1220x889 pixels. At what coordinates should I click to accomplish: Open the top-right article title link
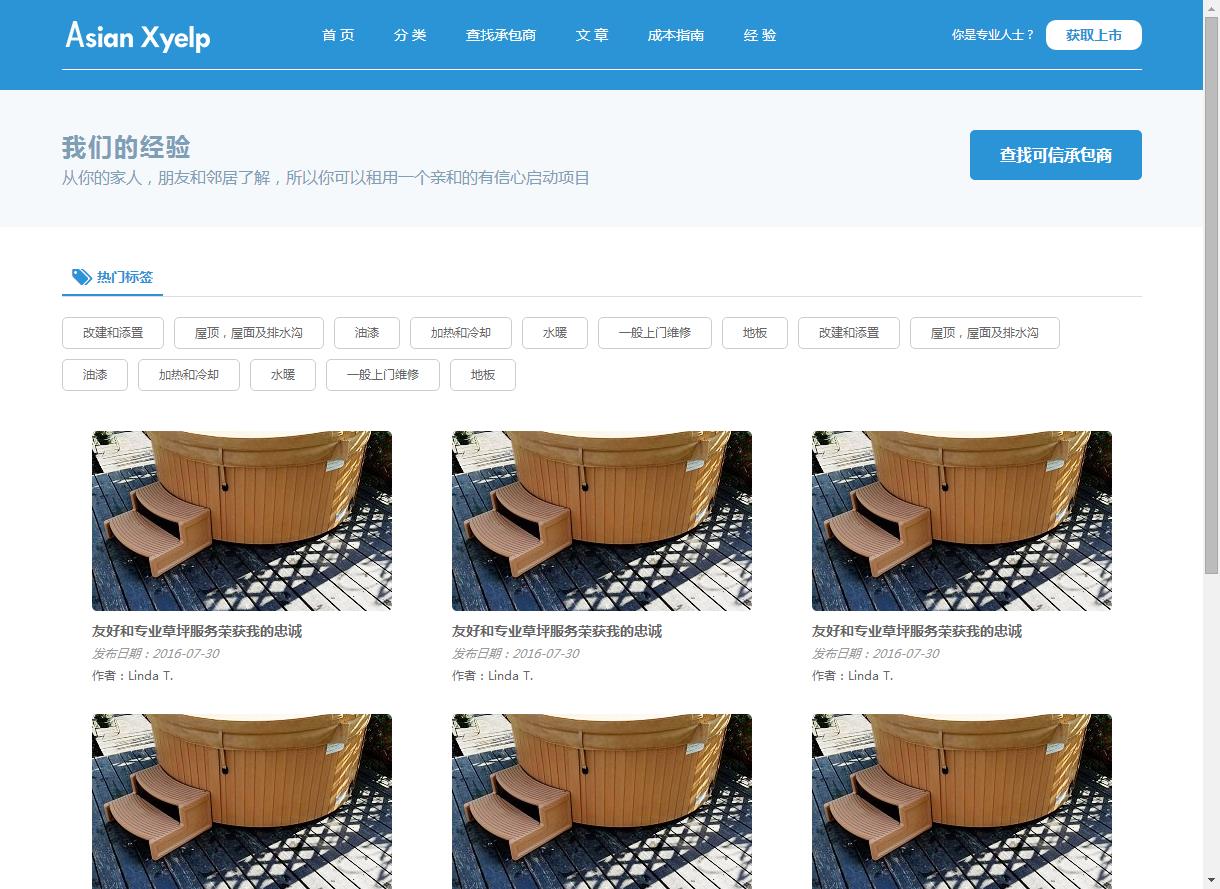(x=916, y=631)
